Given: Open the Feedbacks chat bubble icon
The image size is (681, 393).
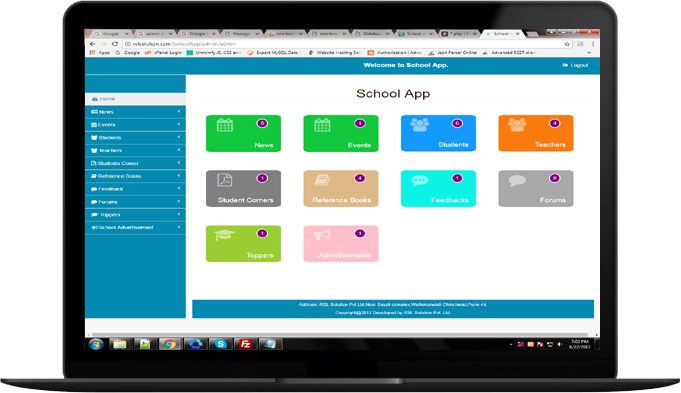Looking at the screenshot, I should [x=420, y=180].
